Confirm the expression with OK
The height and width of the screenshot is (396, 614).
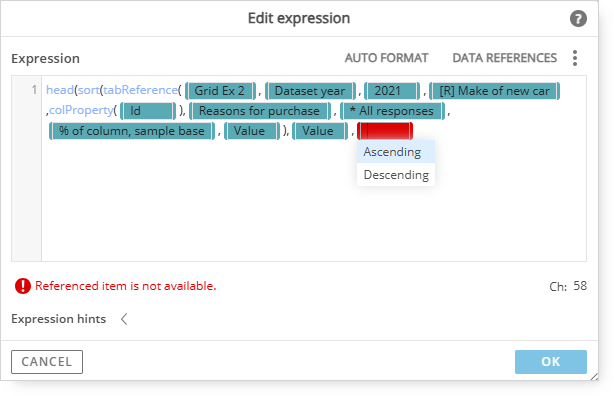pos(551,362)
